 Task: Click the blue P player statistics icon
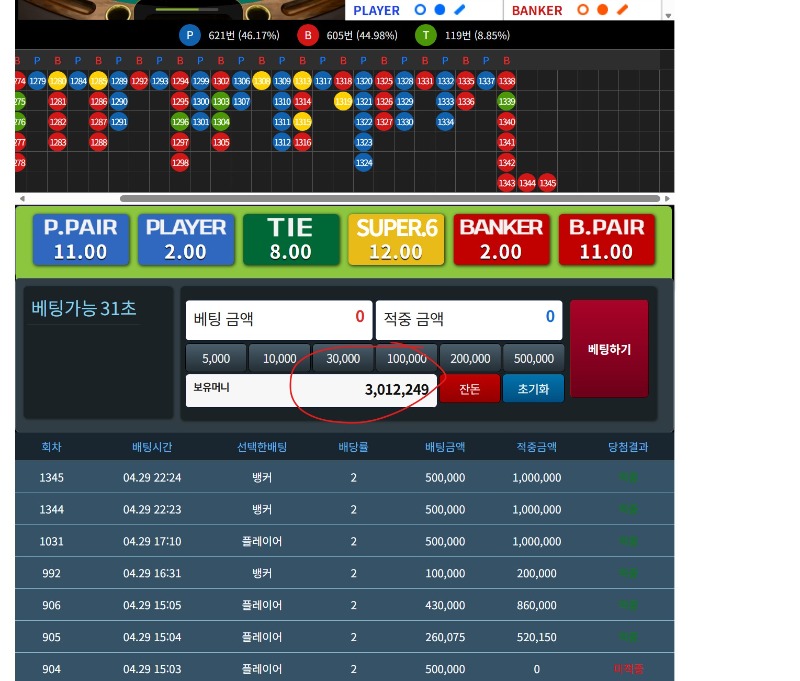[190, 36]
